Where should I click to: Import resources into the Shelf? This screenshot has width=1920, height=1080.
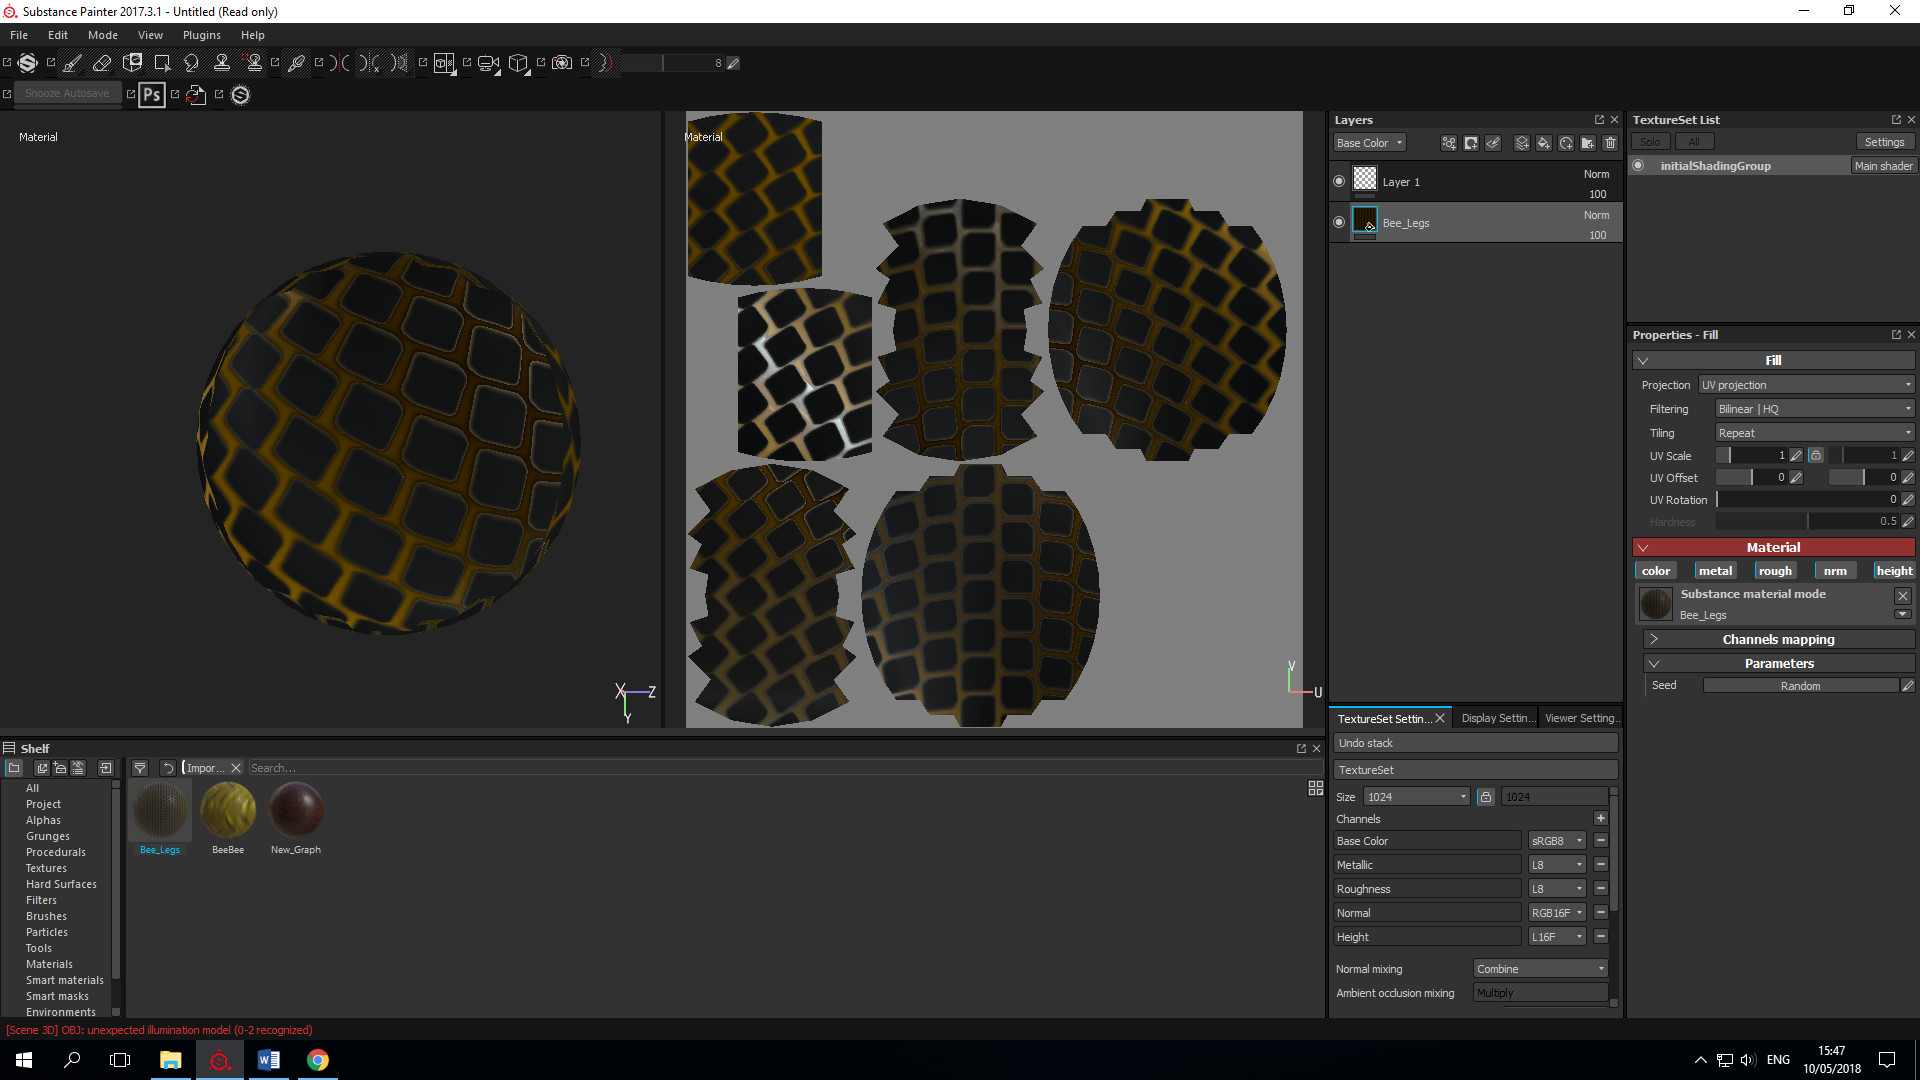coord(105,768)
